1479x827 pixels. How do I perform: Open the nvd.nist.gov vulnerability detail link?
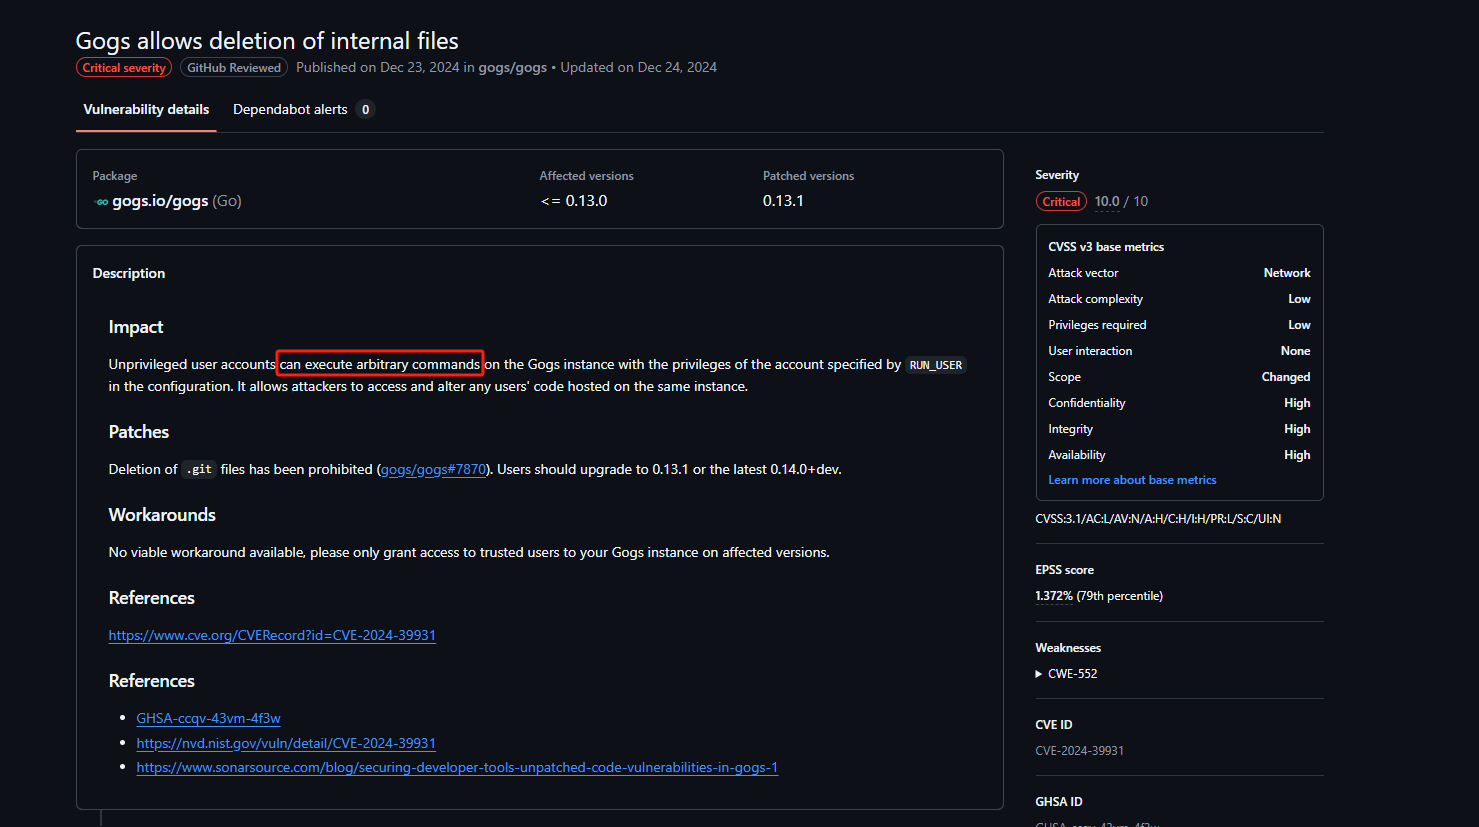tap(286, 744)
